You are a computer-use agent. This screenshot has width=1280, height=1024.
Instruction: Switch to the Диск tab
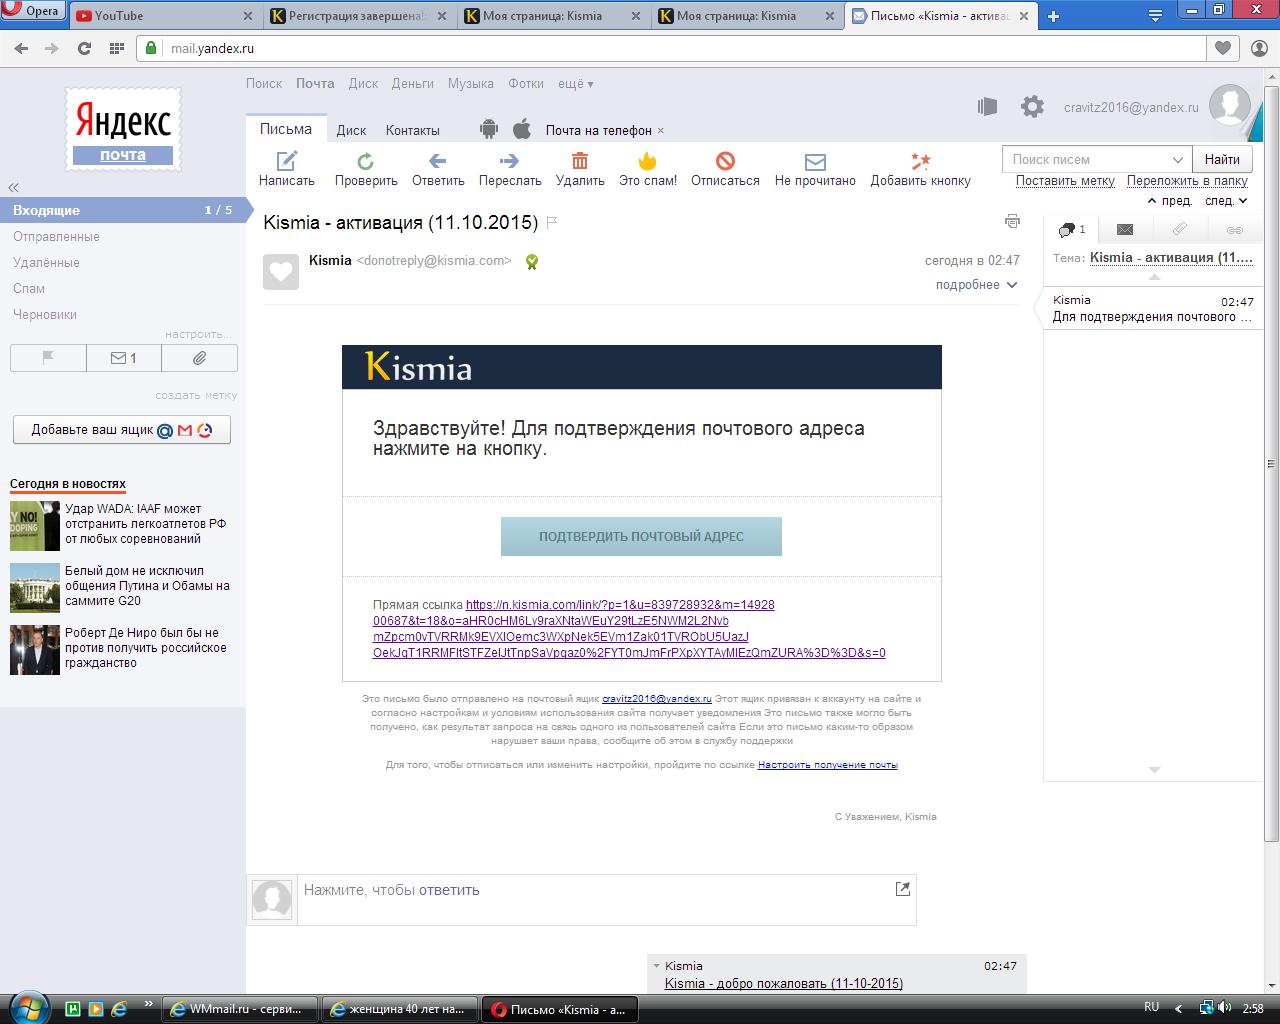tap(351, 130)
